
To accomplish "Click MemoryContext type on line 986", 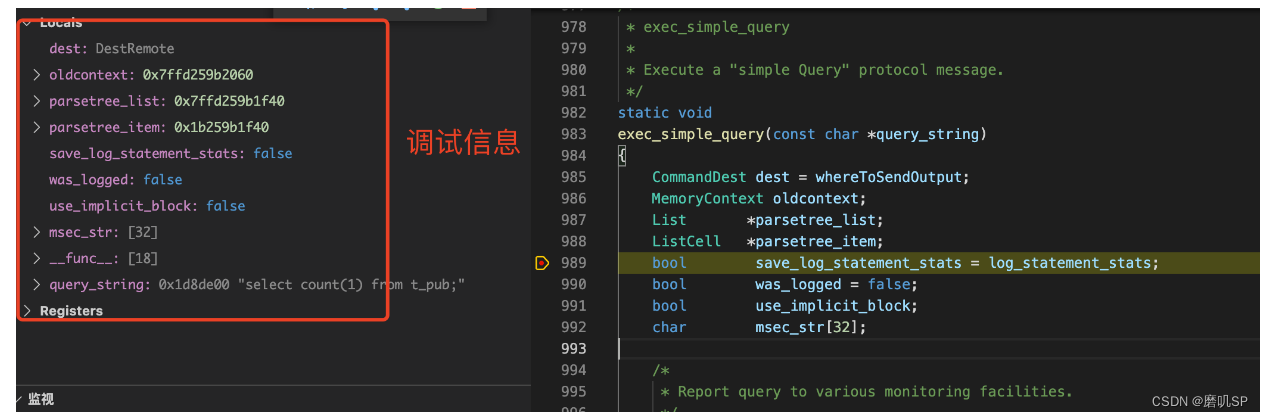I will [708, 199].
